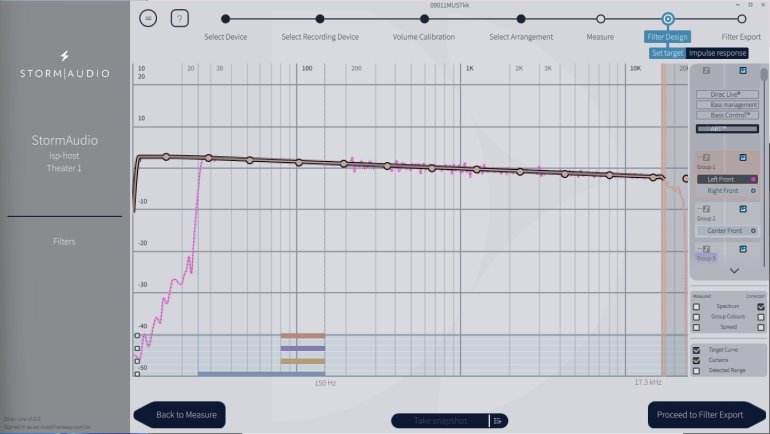770x434 pixels.
Task: Uncheck the Curtains checkbox
Action: point(696,361)
